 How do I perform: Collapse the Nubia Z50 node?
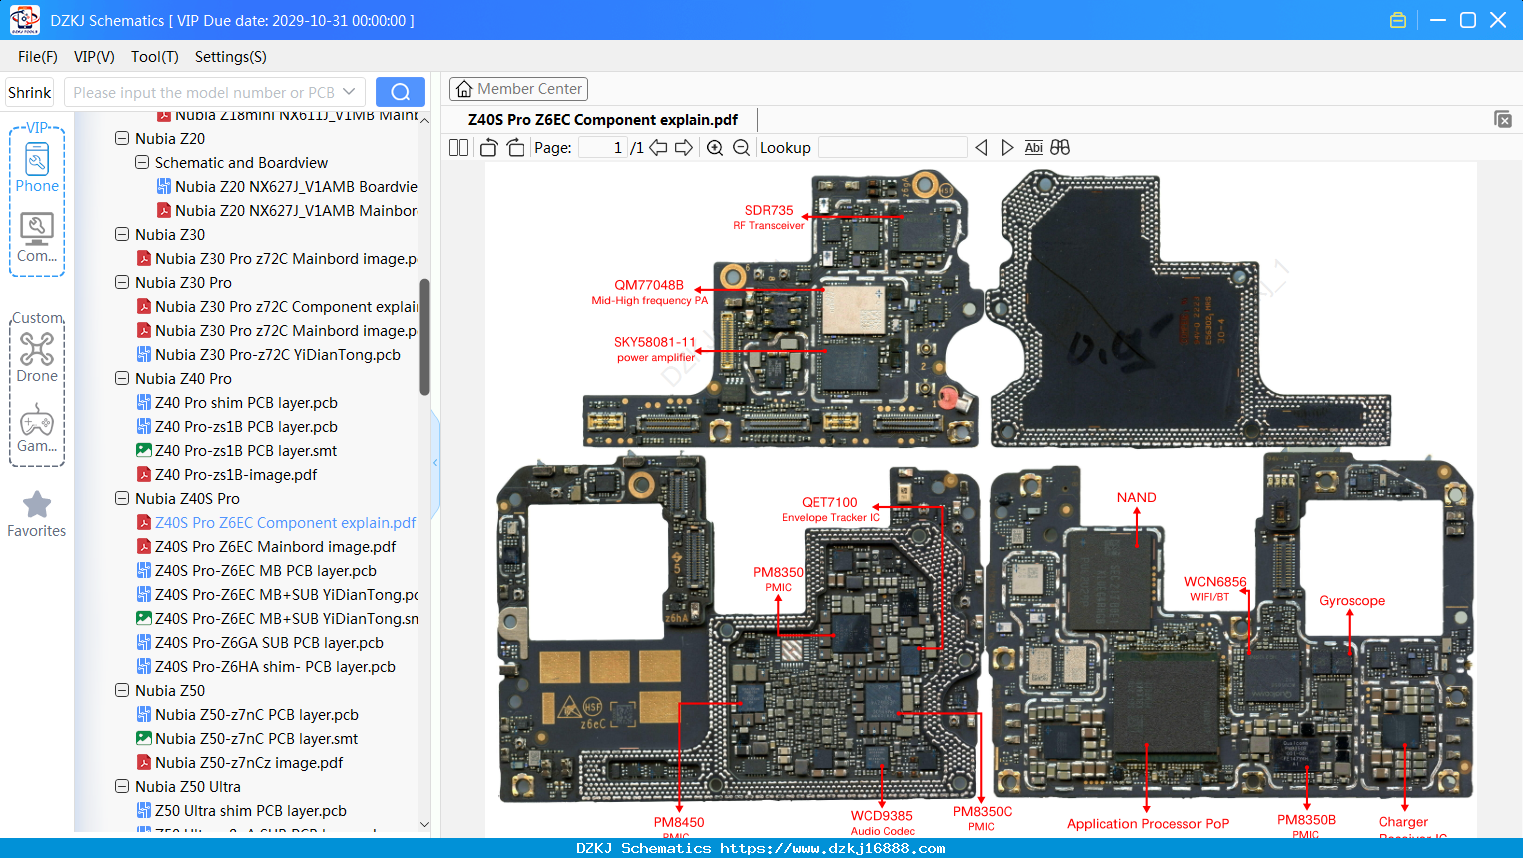[x=122, y=691]
